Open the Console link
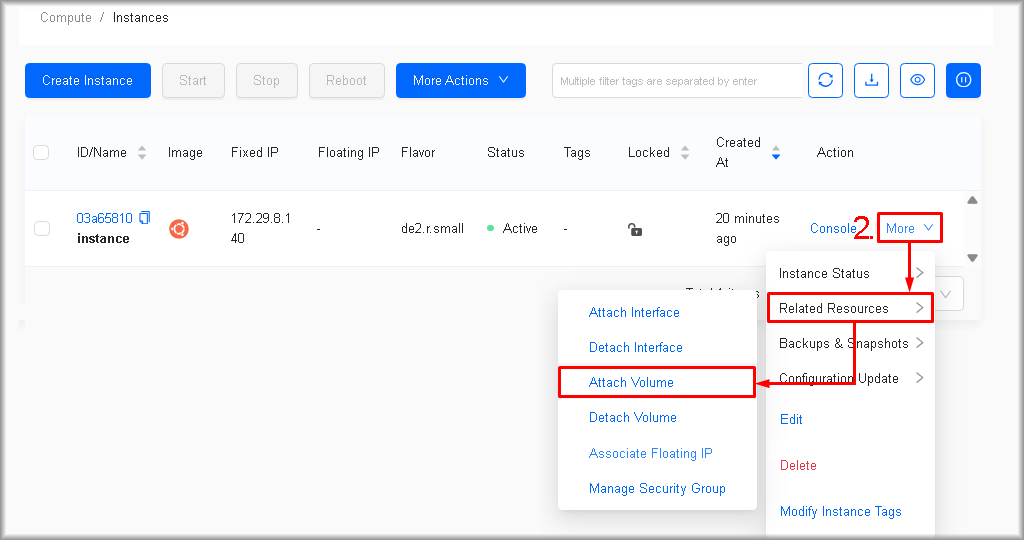 click(832, 228)
